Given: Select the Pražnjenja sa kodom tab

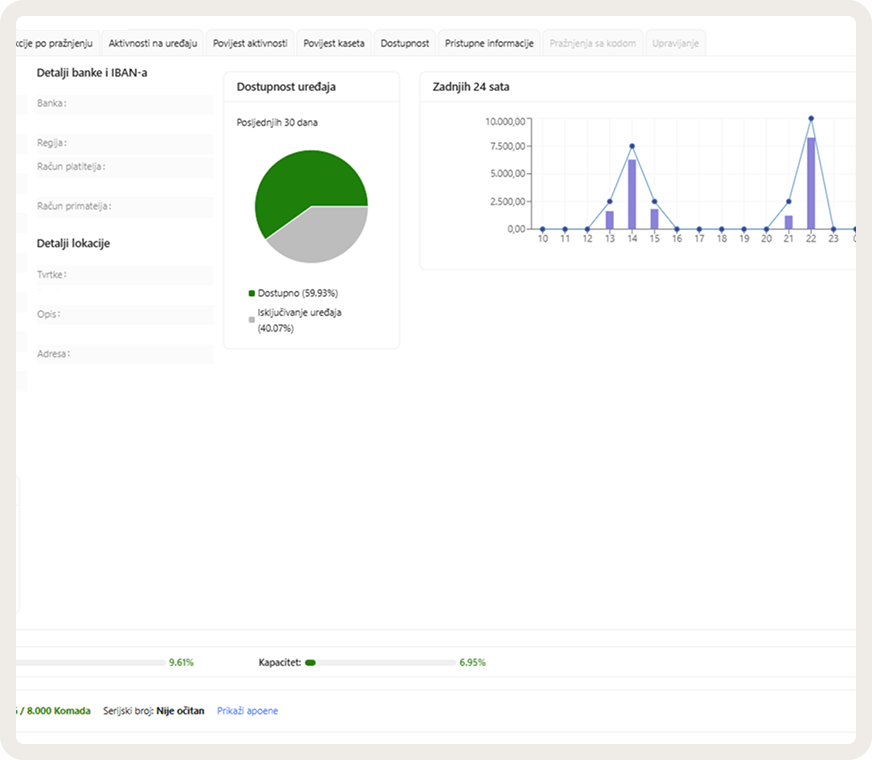Looking at the screenshot, I should (x=593, y=43).
